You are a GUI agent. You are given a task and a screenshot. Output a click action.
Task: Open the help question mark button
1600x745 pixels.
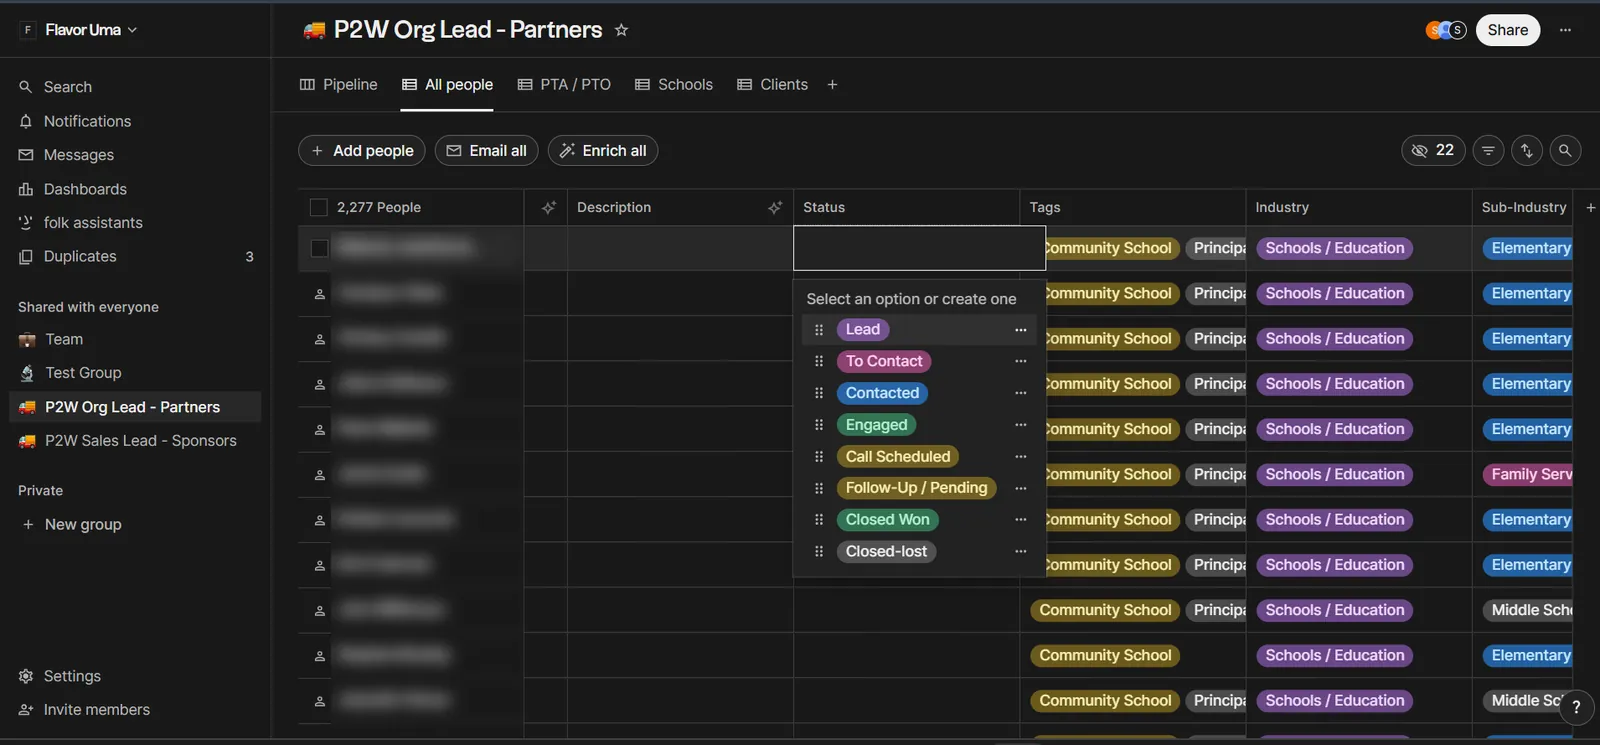pos(1576,707)
